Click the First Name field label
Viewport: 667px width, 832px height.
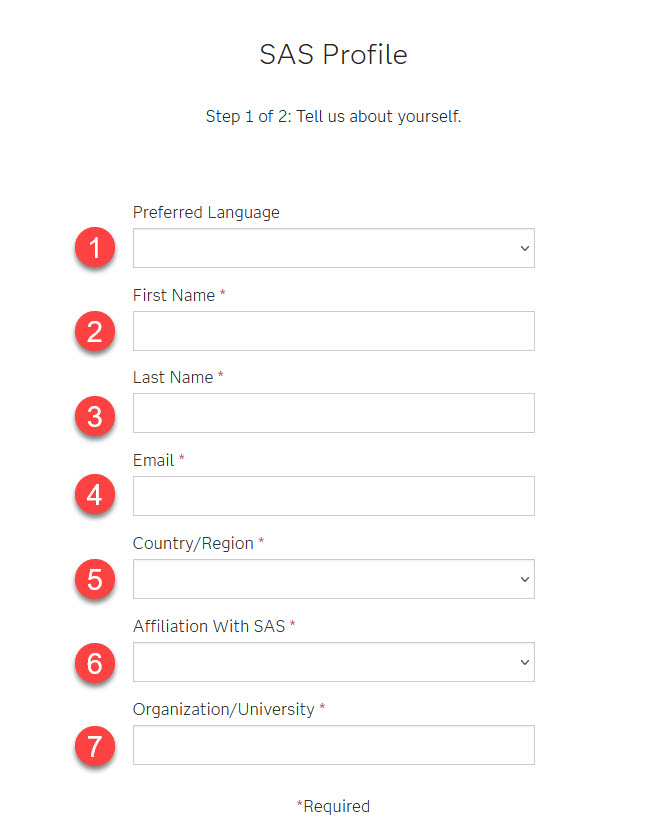[174, 295]
